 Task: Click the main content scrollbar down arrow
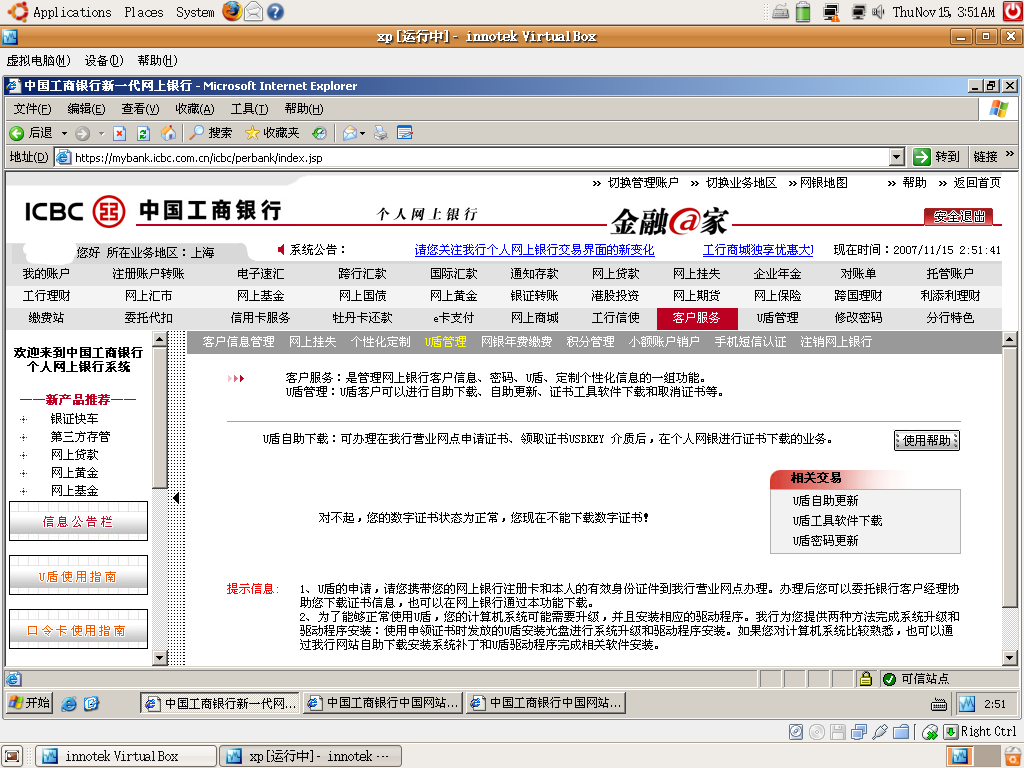click(x=1010, y=658)
